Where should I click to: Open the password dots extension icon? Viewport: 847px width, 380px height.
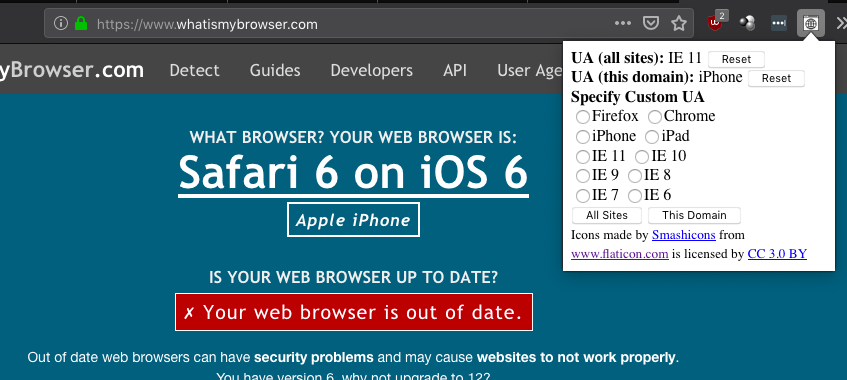778,23
